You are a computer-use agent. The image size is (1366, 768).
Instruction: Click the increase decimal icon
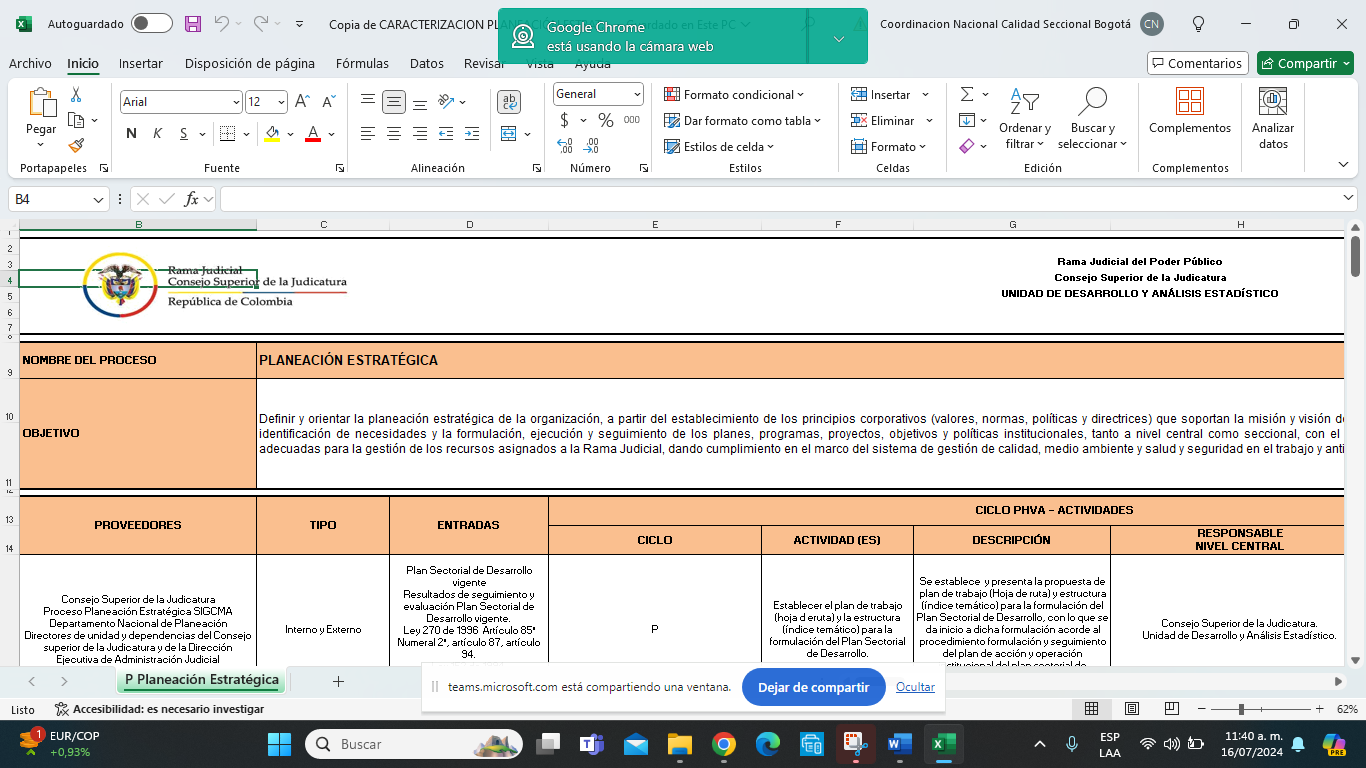(565, 146)
